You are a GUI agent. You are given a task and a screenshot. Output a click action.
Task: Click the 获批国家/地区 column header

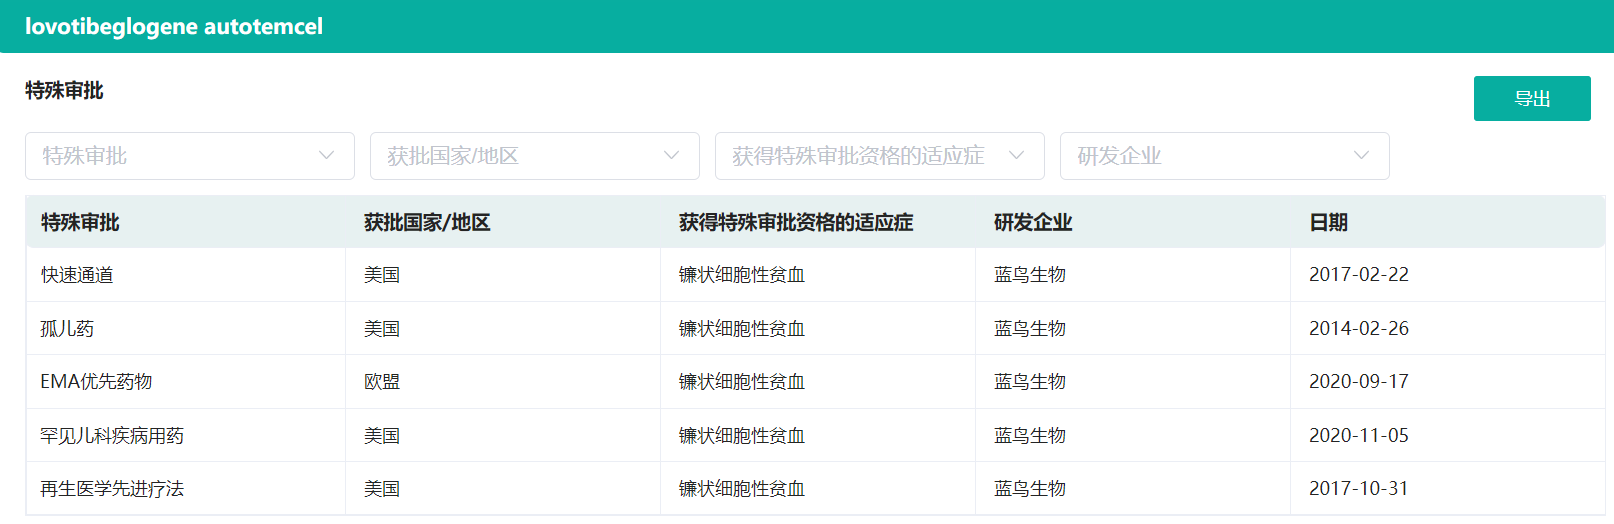(x=427, y=222)
